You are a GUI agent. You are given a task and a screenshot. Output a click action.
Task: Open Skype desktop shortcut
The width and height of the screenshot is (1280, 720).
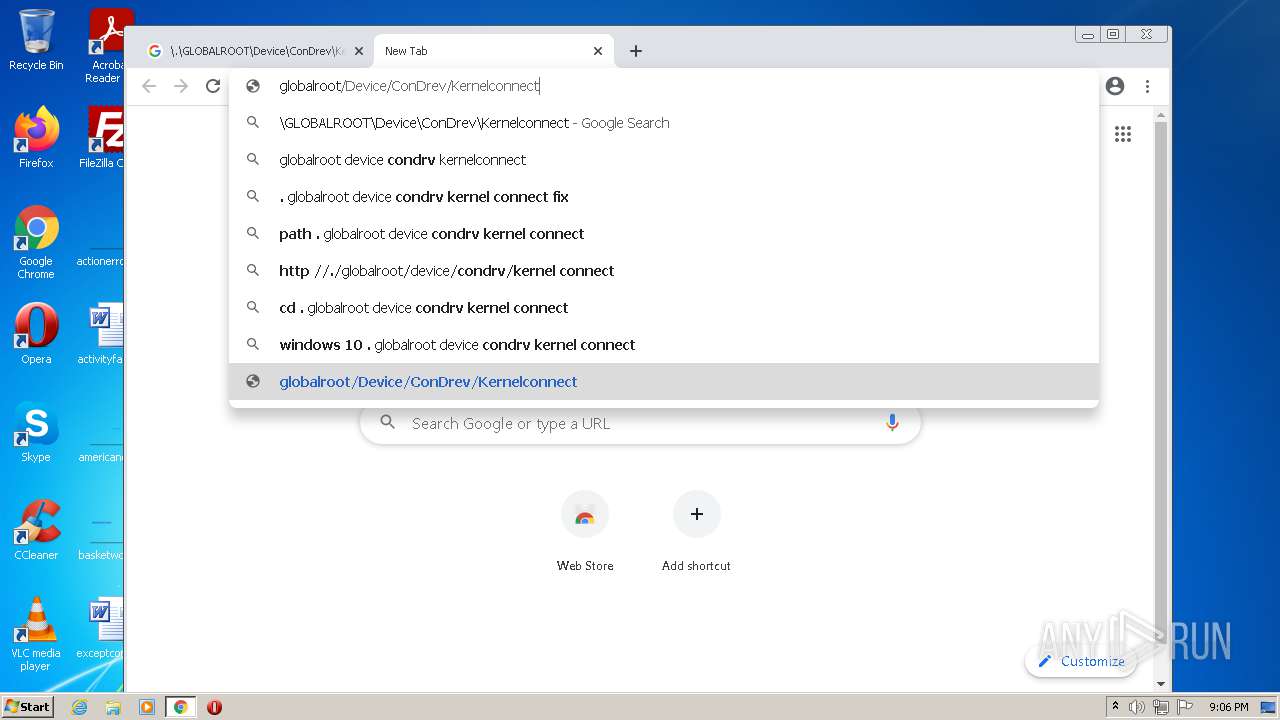pos(36,432)
